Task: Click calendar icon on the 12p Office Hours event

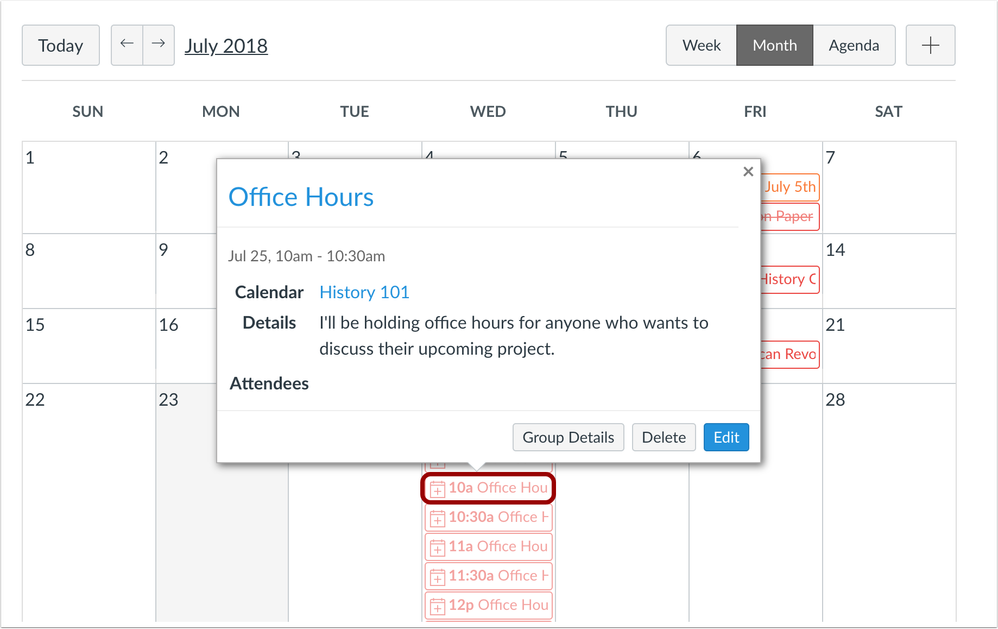Action: [437, 605]
